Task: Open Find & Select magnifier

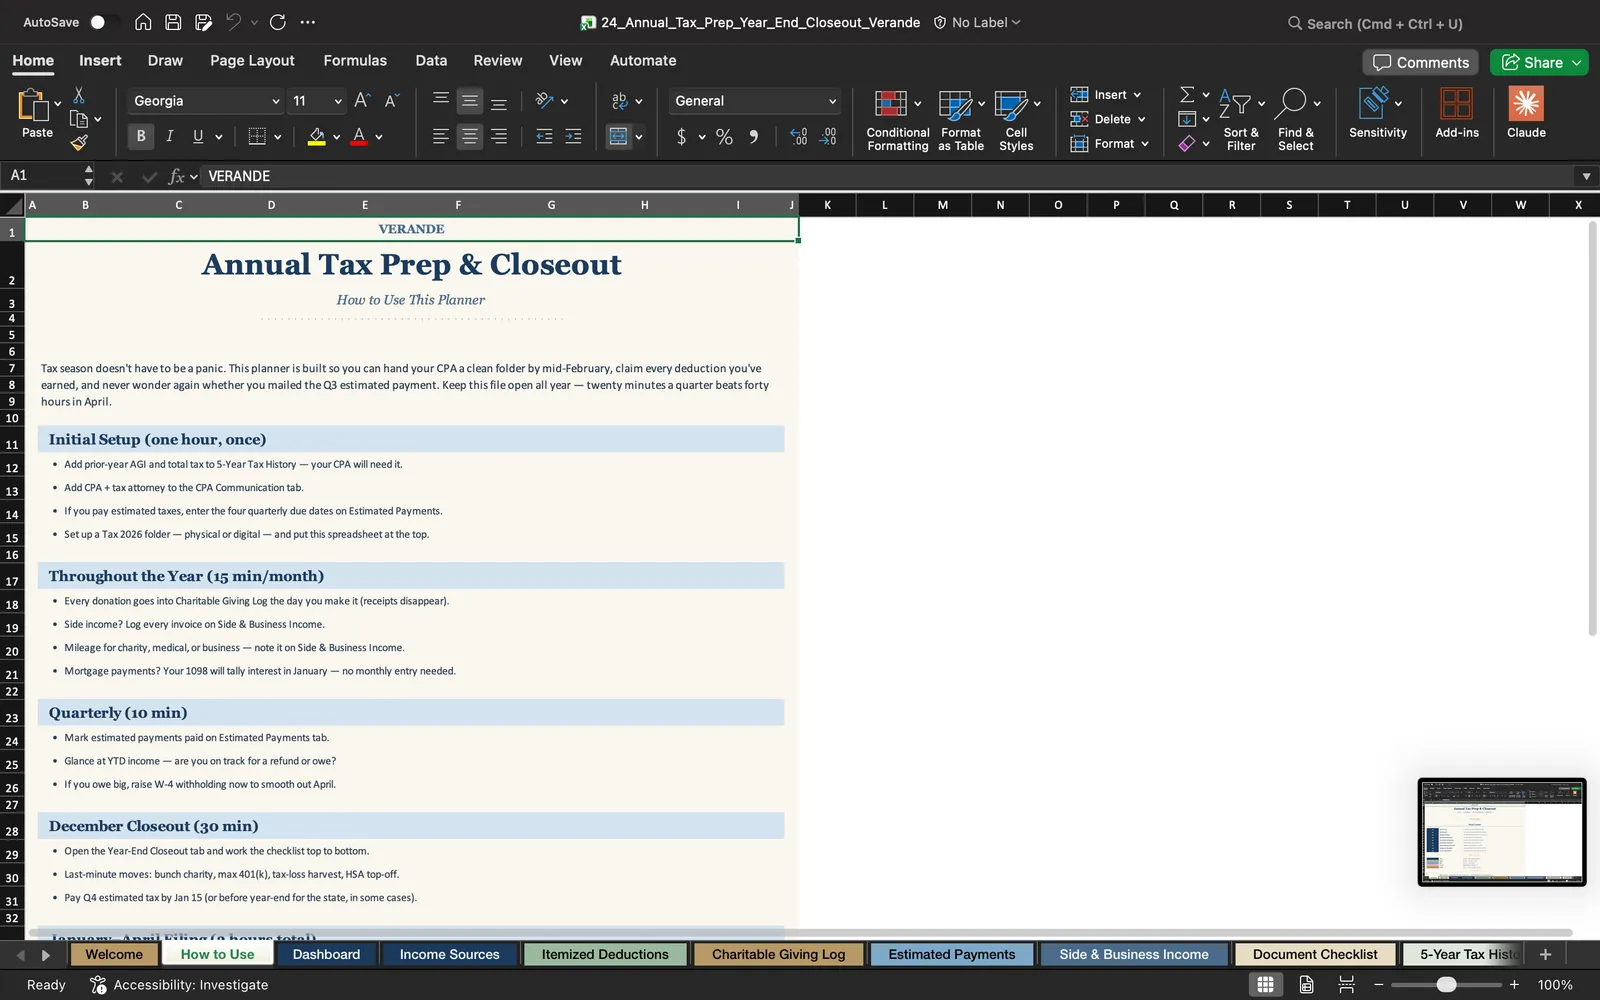Action: (1296, 120)
